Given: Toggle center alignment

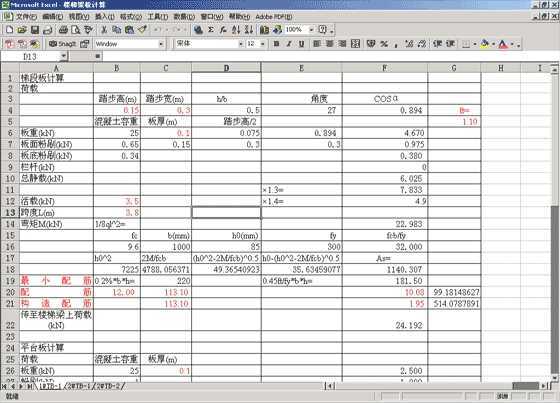Looking at the screenshot, I should 330,44.
